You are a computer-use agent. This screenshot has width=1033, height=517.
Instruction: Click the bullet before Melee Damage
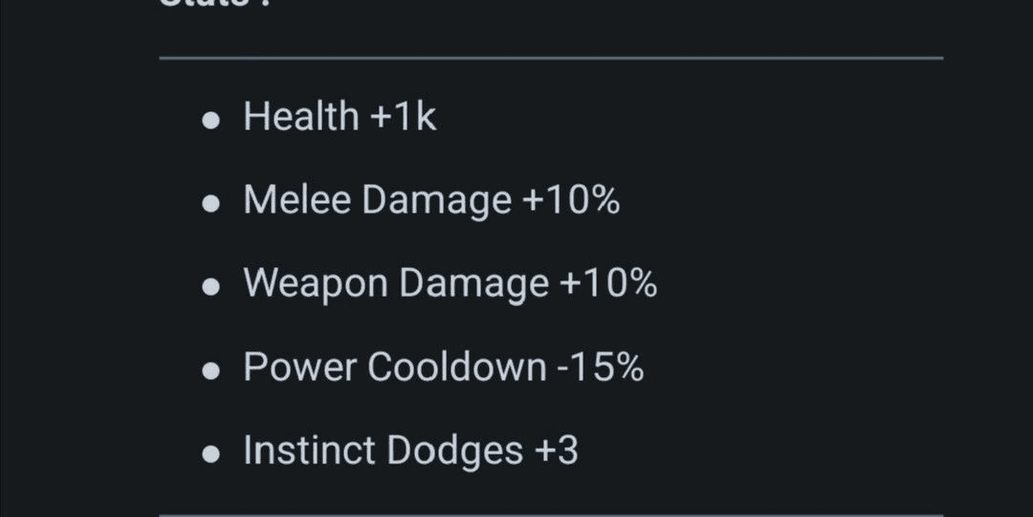(211, 204)
